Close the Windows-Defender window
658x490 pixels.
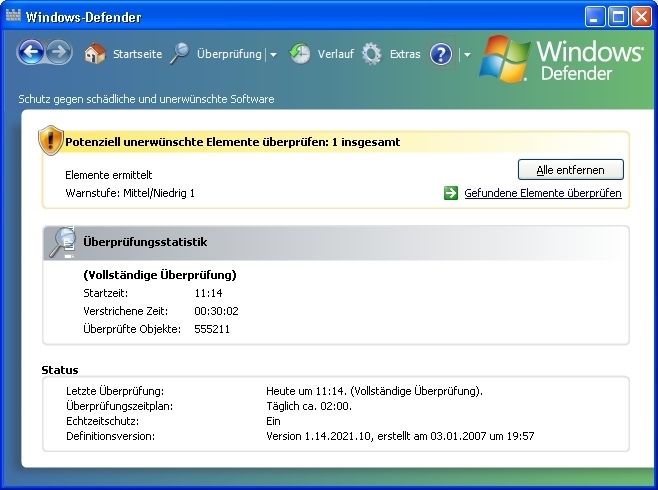tap(642, 17)
